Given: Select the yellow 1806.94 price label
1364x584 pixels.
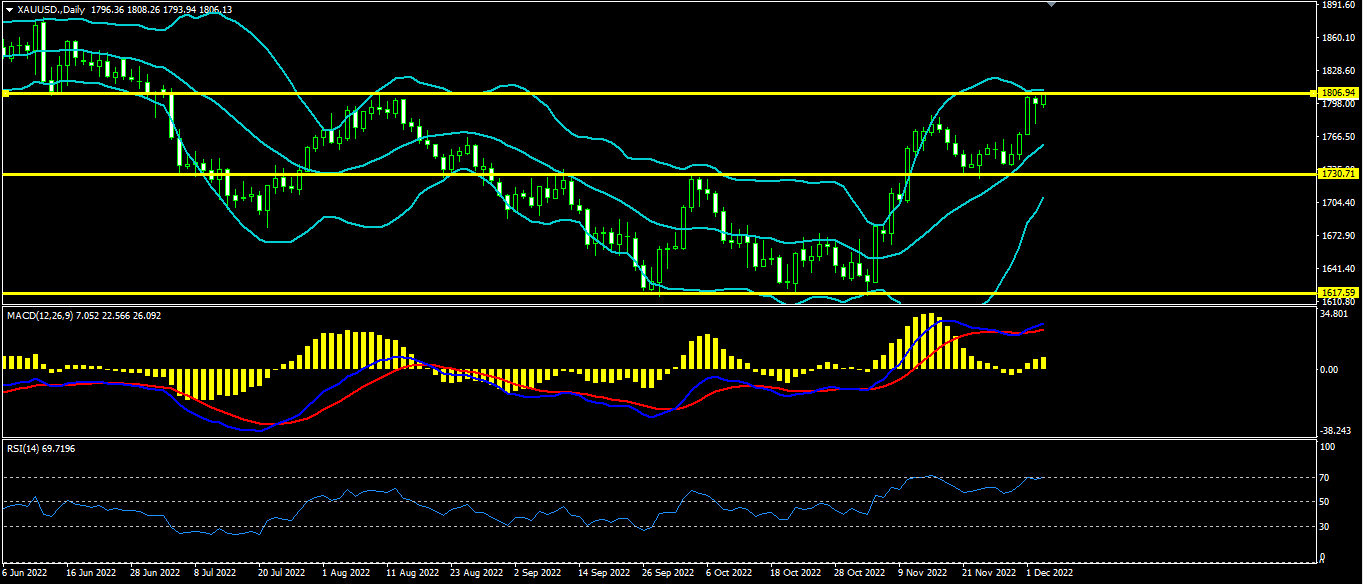Looking at the screenshot, I should coord(1338,93).
